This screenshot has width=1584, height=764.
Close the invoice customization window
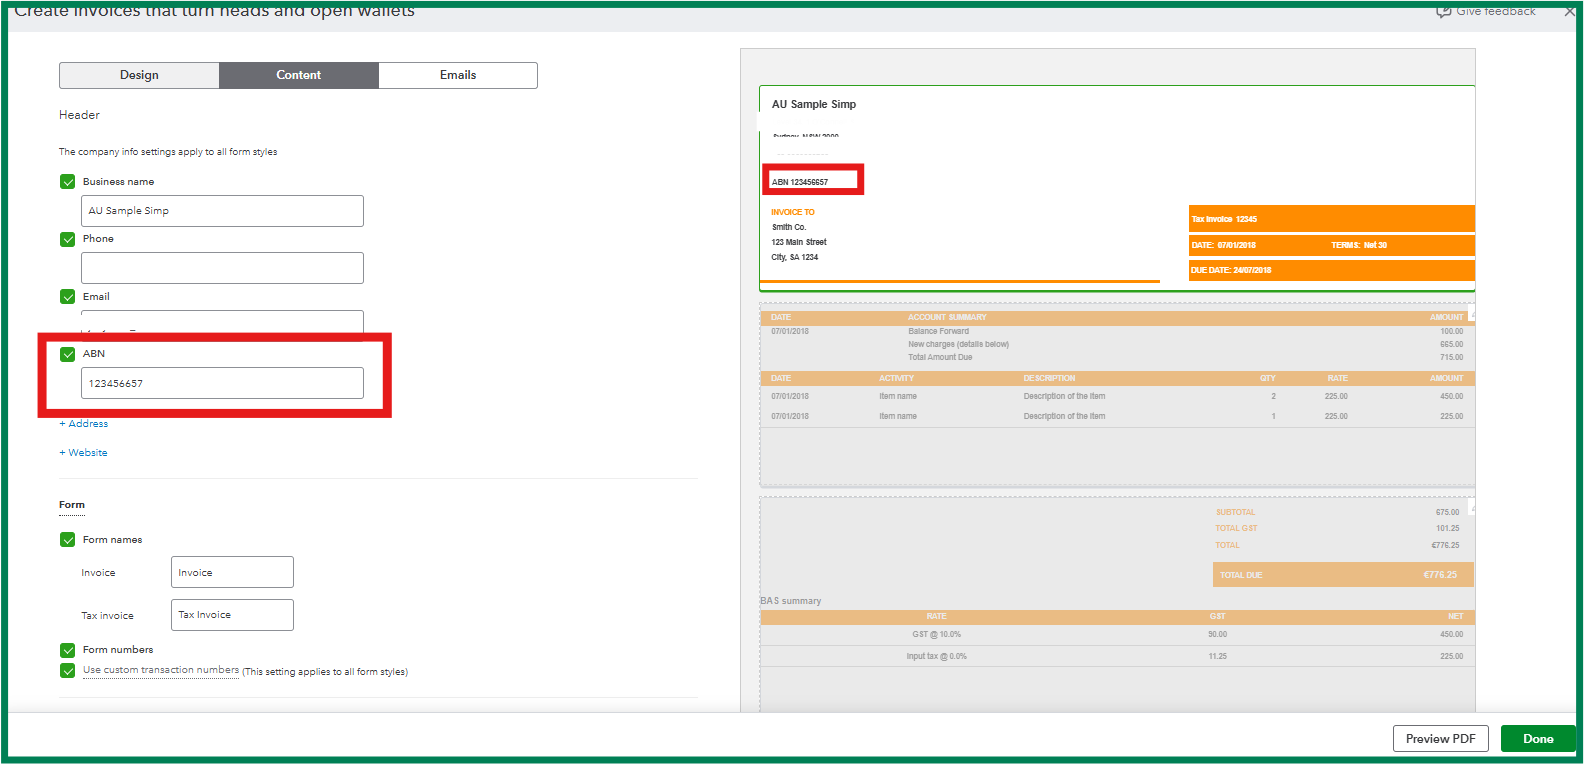pyautogui.click(x=1569, y=11)
